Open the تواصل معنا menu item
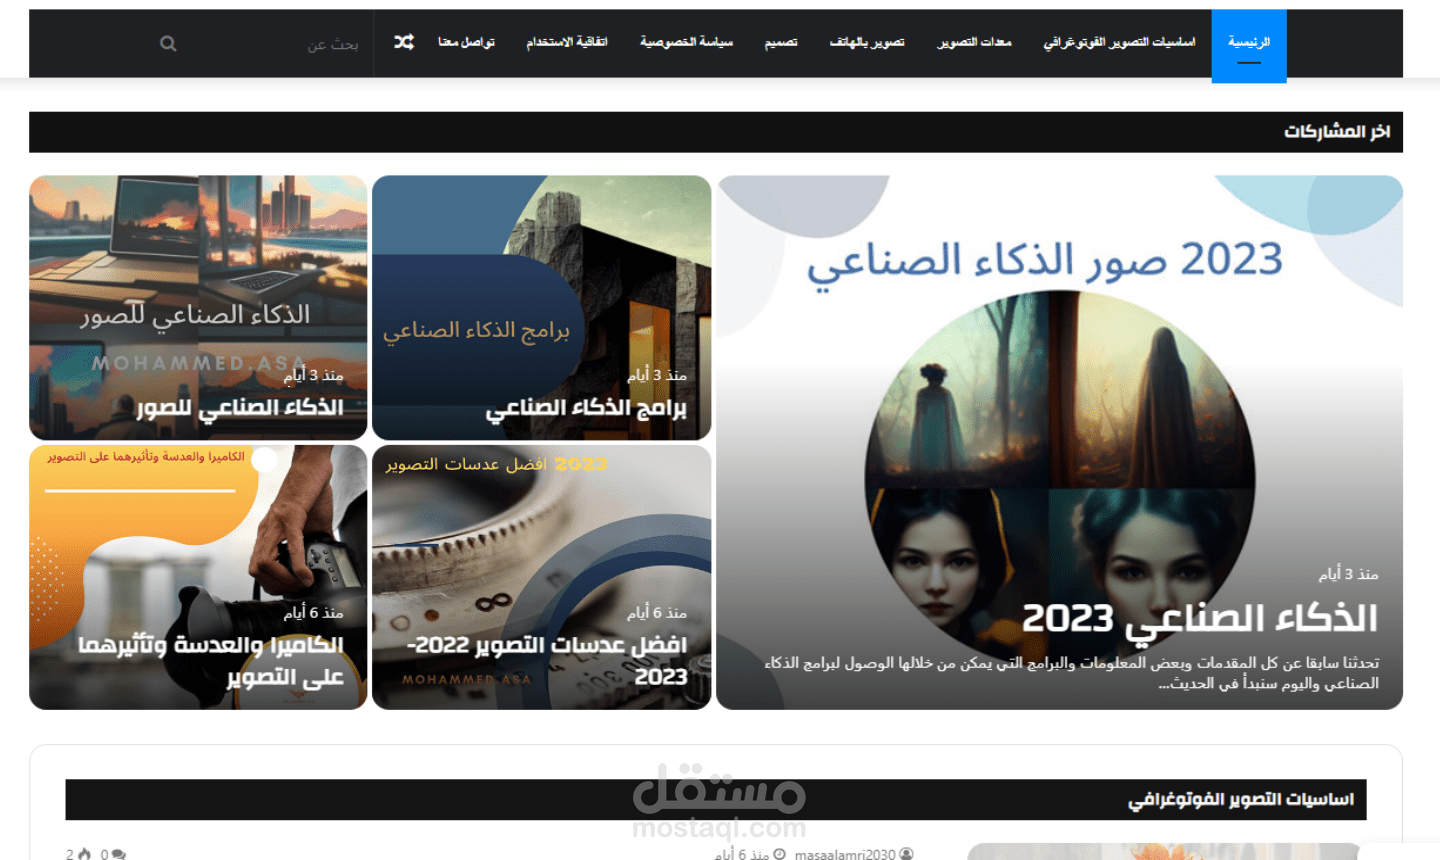The height and width of the screenshot is (860, 1440). [466, 42]
